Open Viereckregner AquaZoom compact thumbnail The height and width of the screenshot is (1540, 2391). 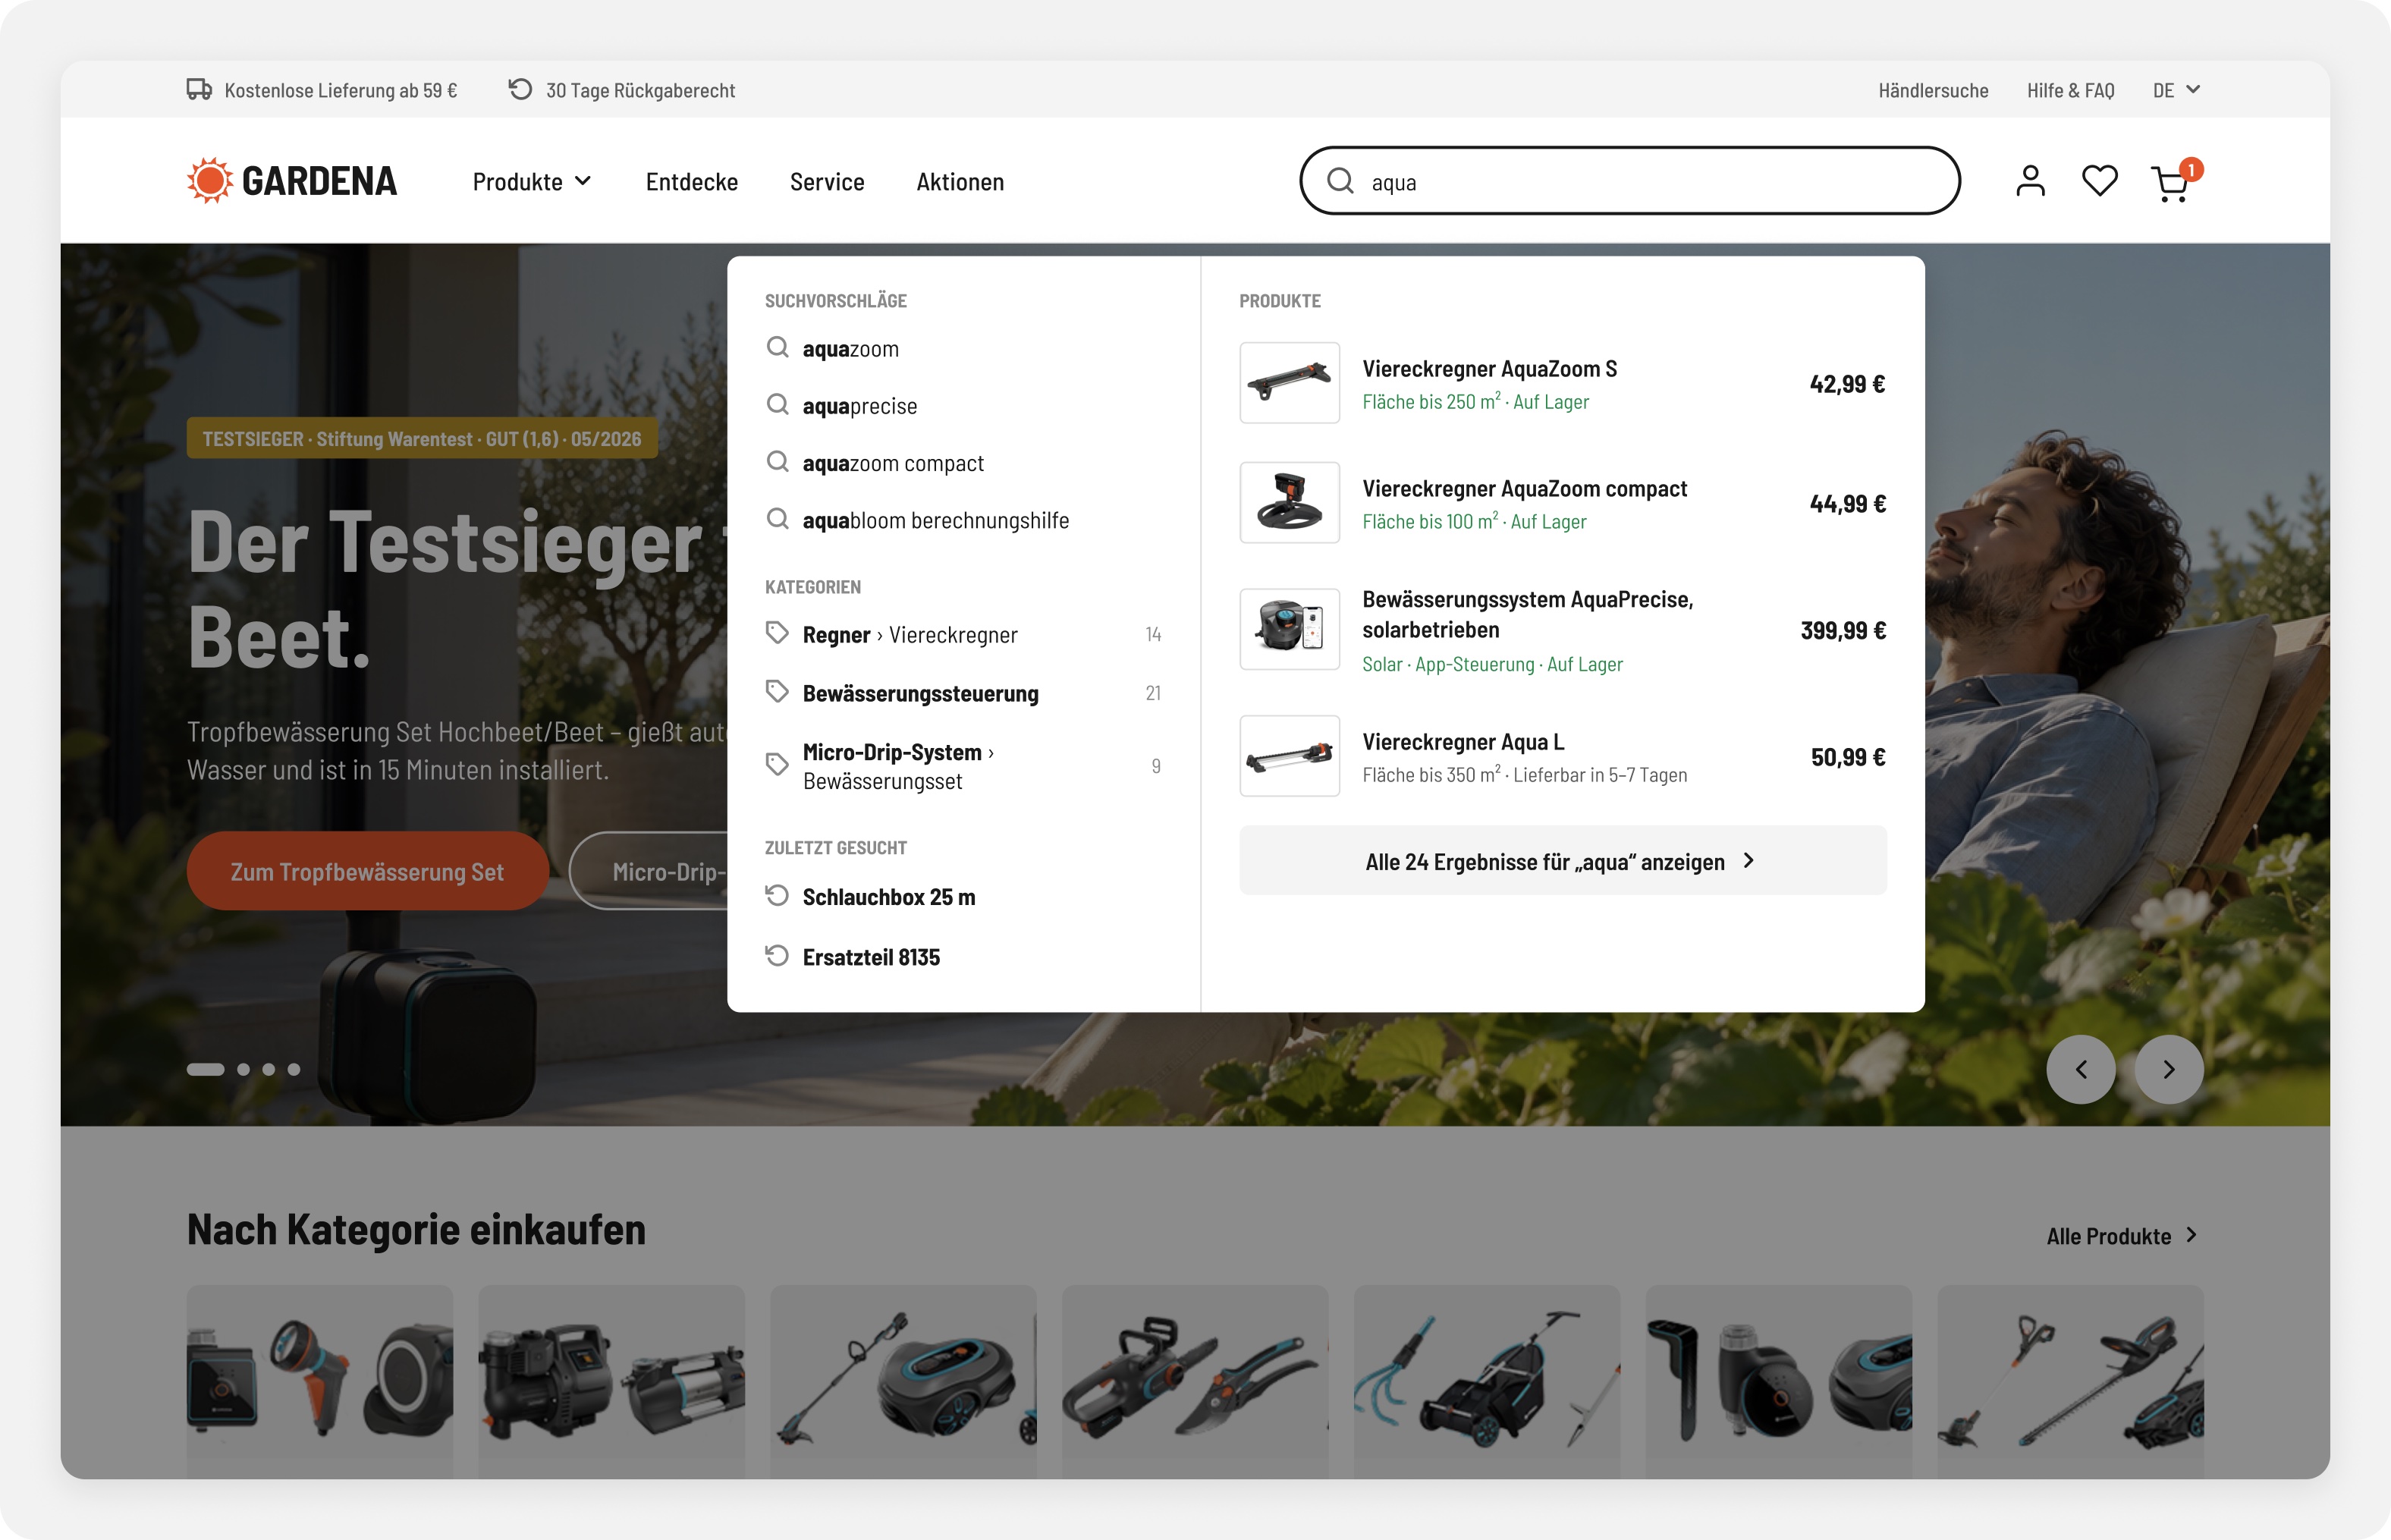click(x=1289, y=503)
